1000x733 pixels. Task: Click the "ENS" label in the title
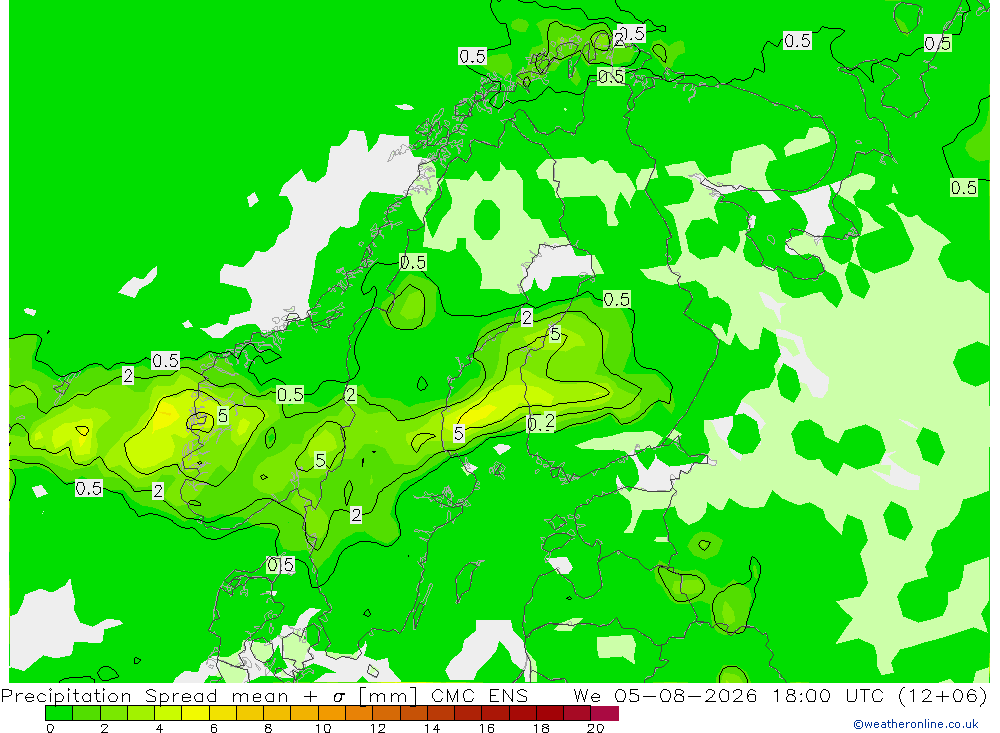pyautogui.click(x=508, y=695)
